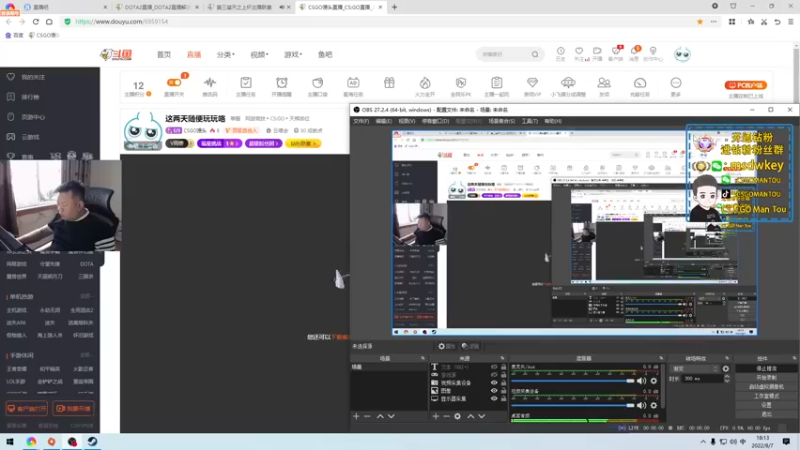
Task: Pop out the OBS Audio Mixer dock
Action: 661,358
